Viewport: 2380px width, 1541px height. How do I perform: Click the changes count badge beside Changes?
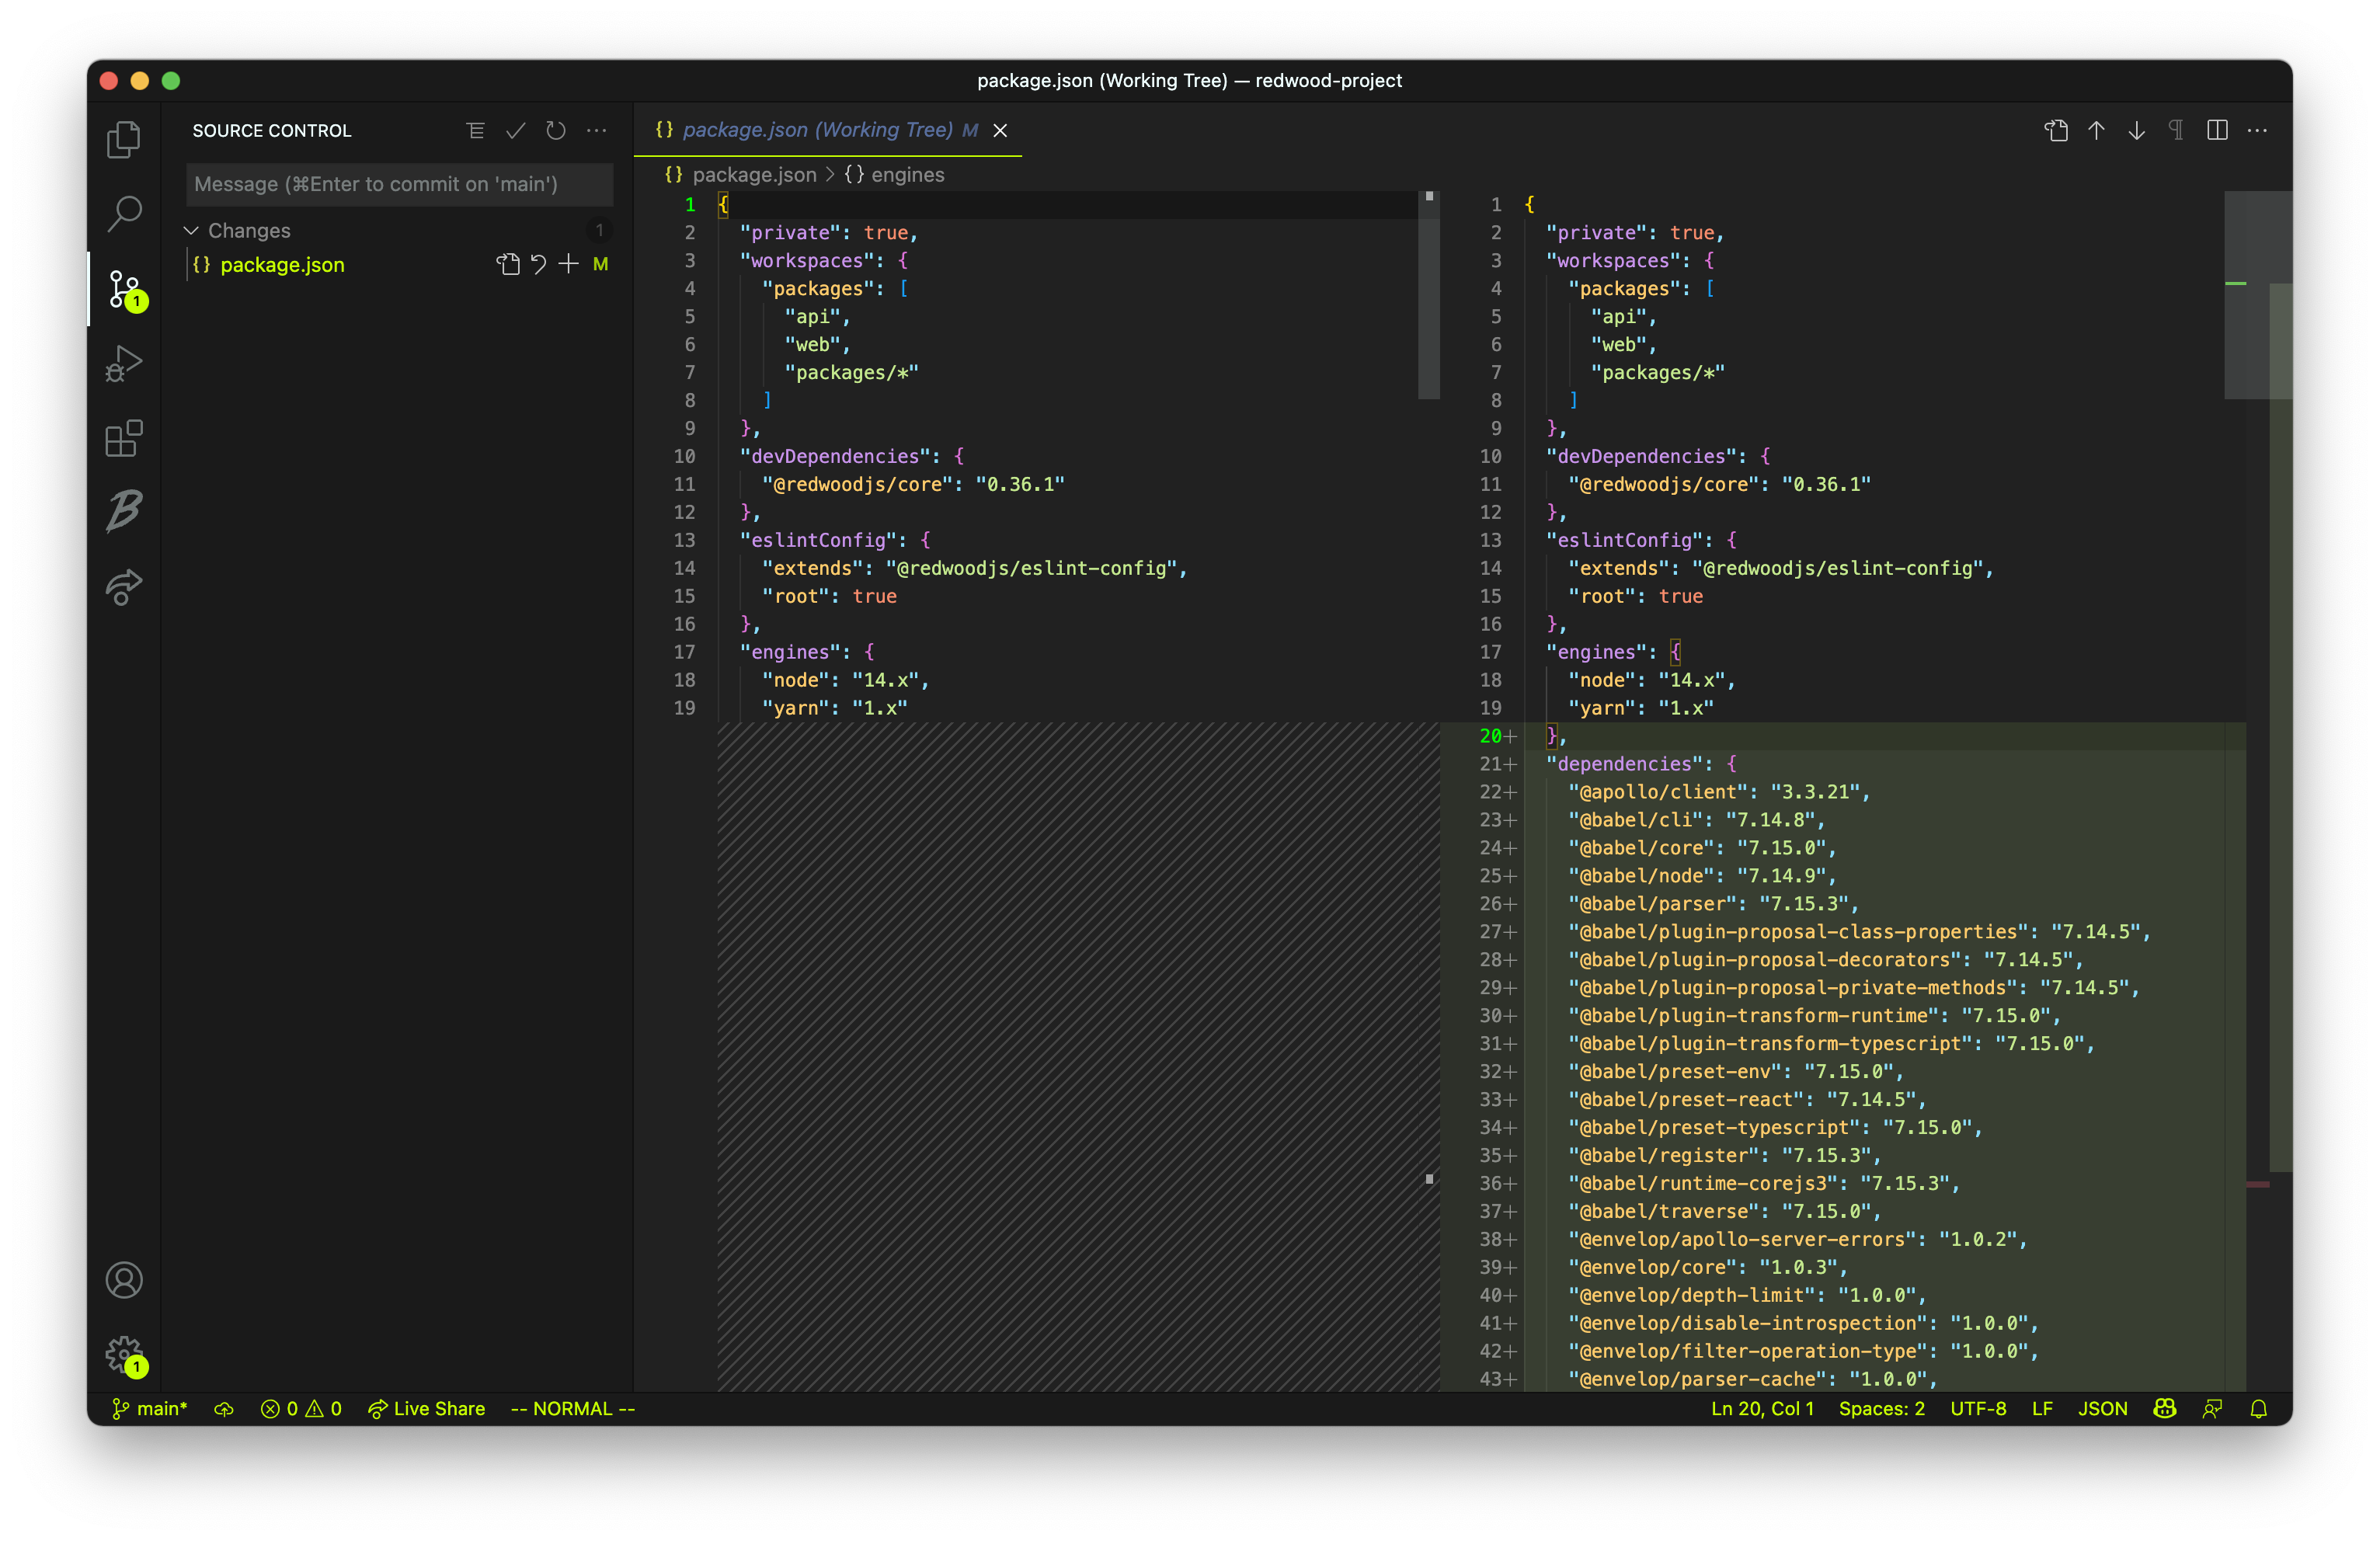pos(599,231)
